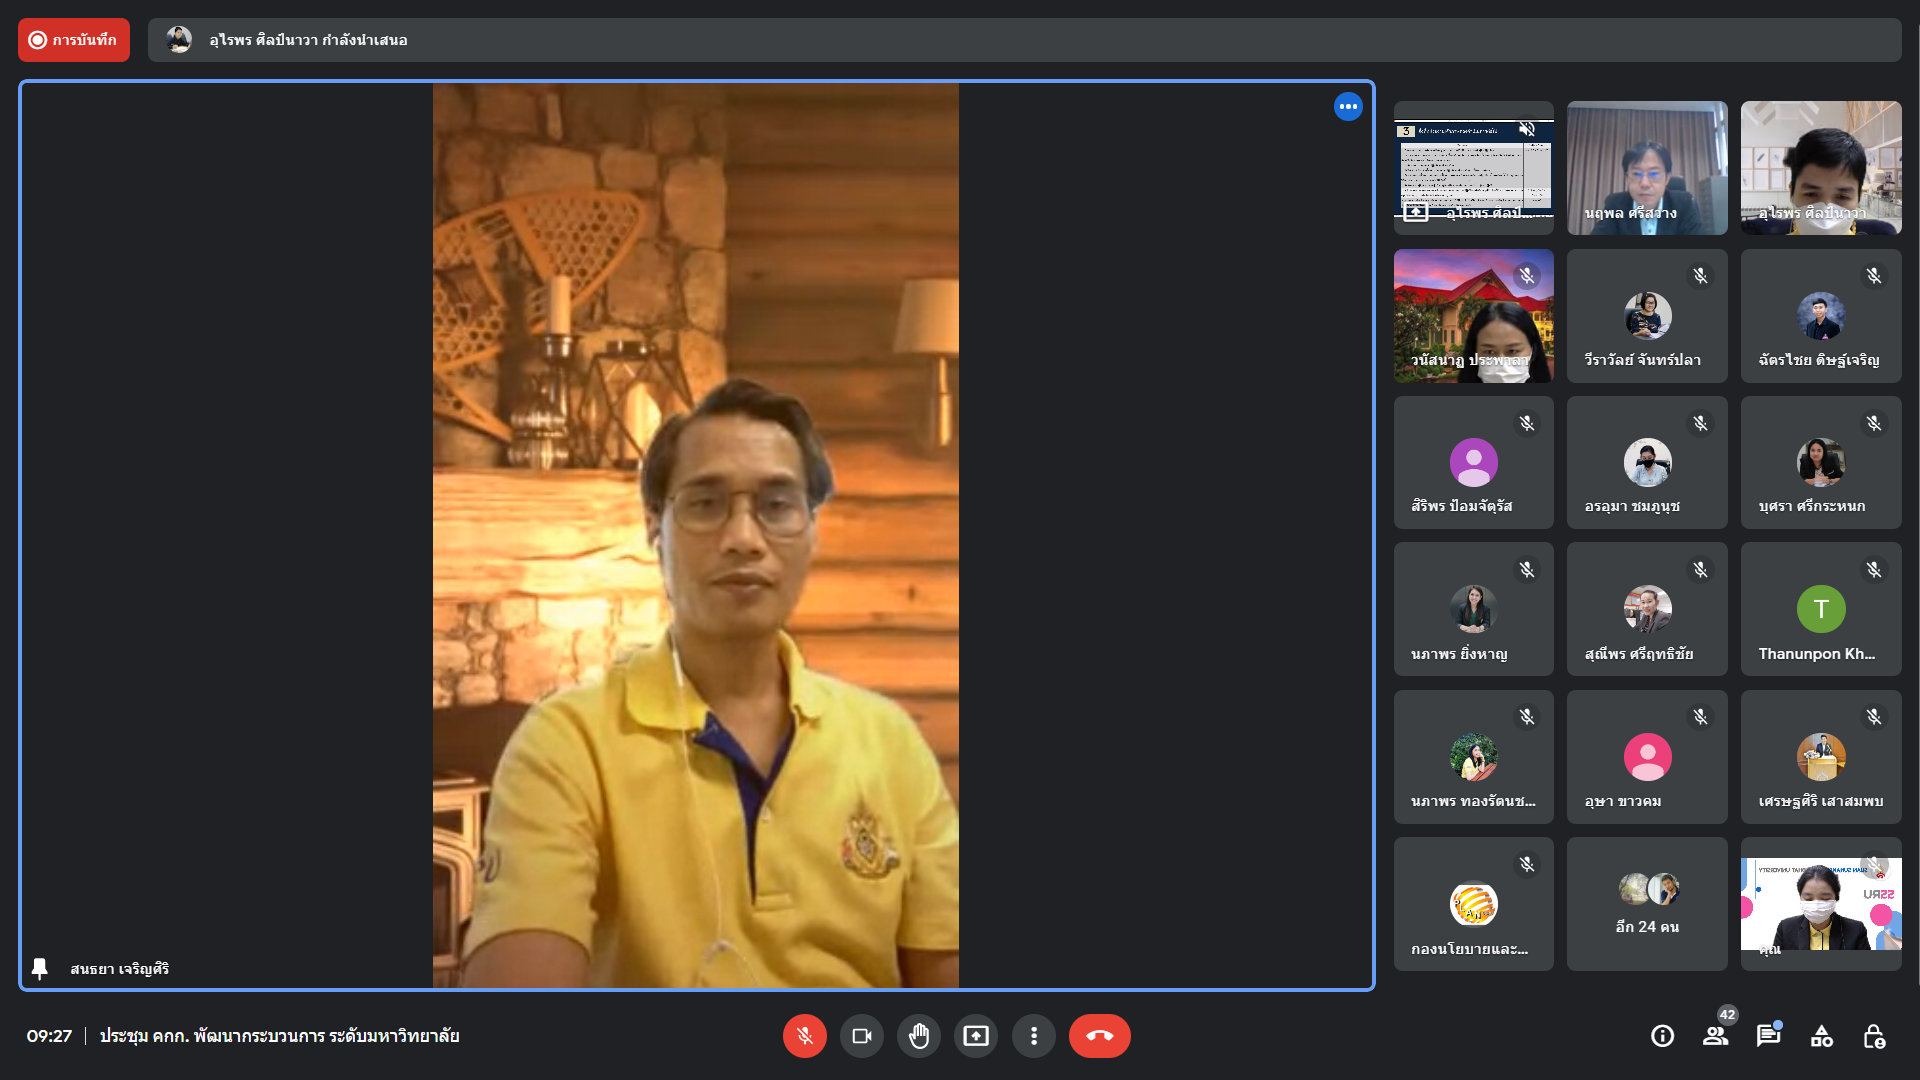Click the meeting title in the bottom bar
Image resolution: width=1920 pixels, height=1080 pixels.
coord(279,1036)
